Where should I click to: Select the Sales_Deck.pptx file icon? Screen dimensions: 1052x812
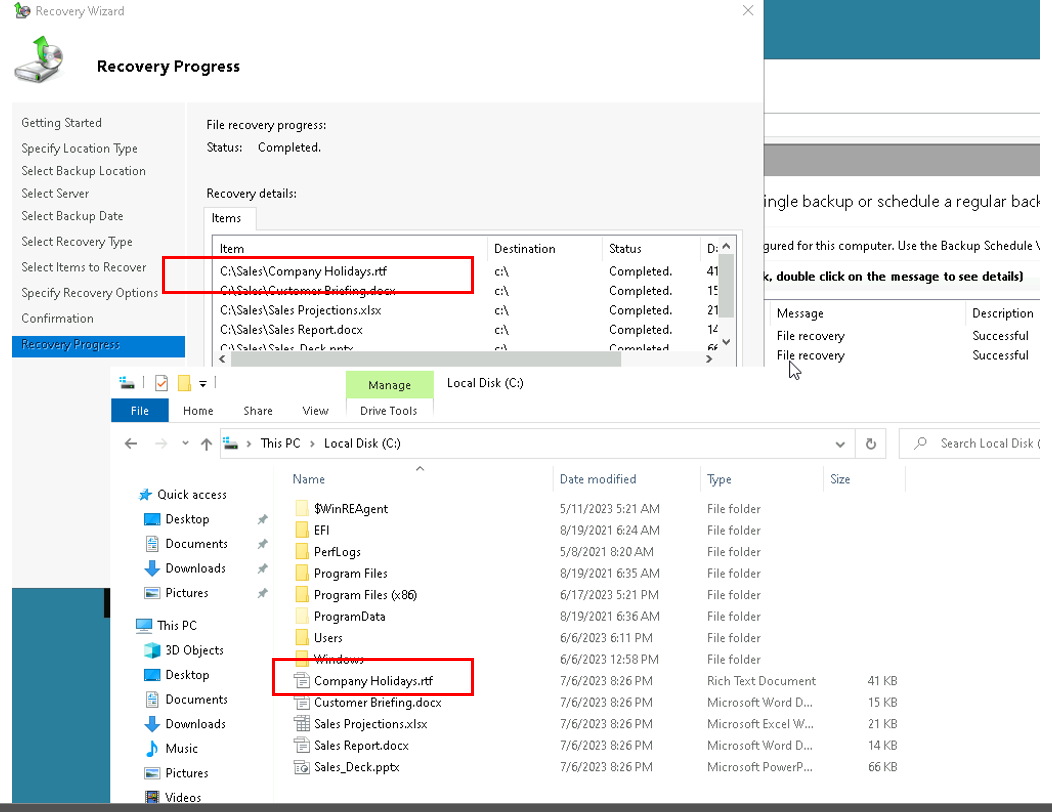coord(301,767)
